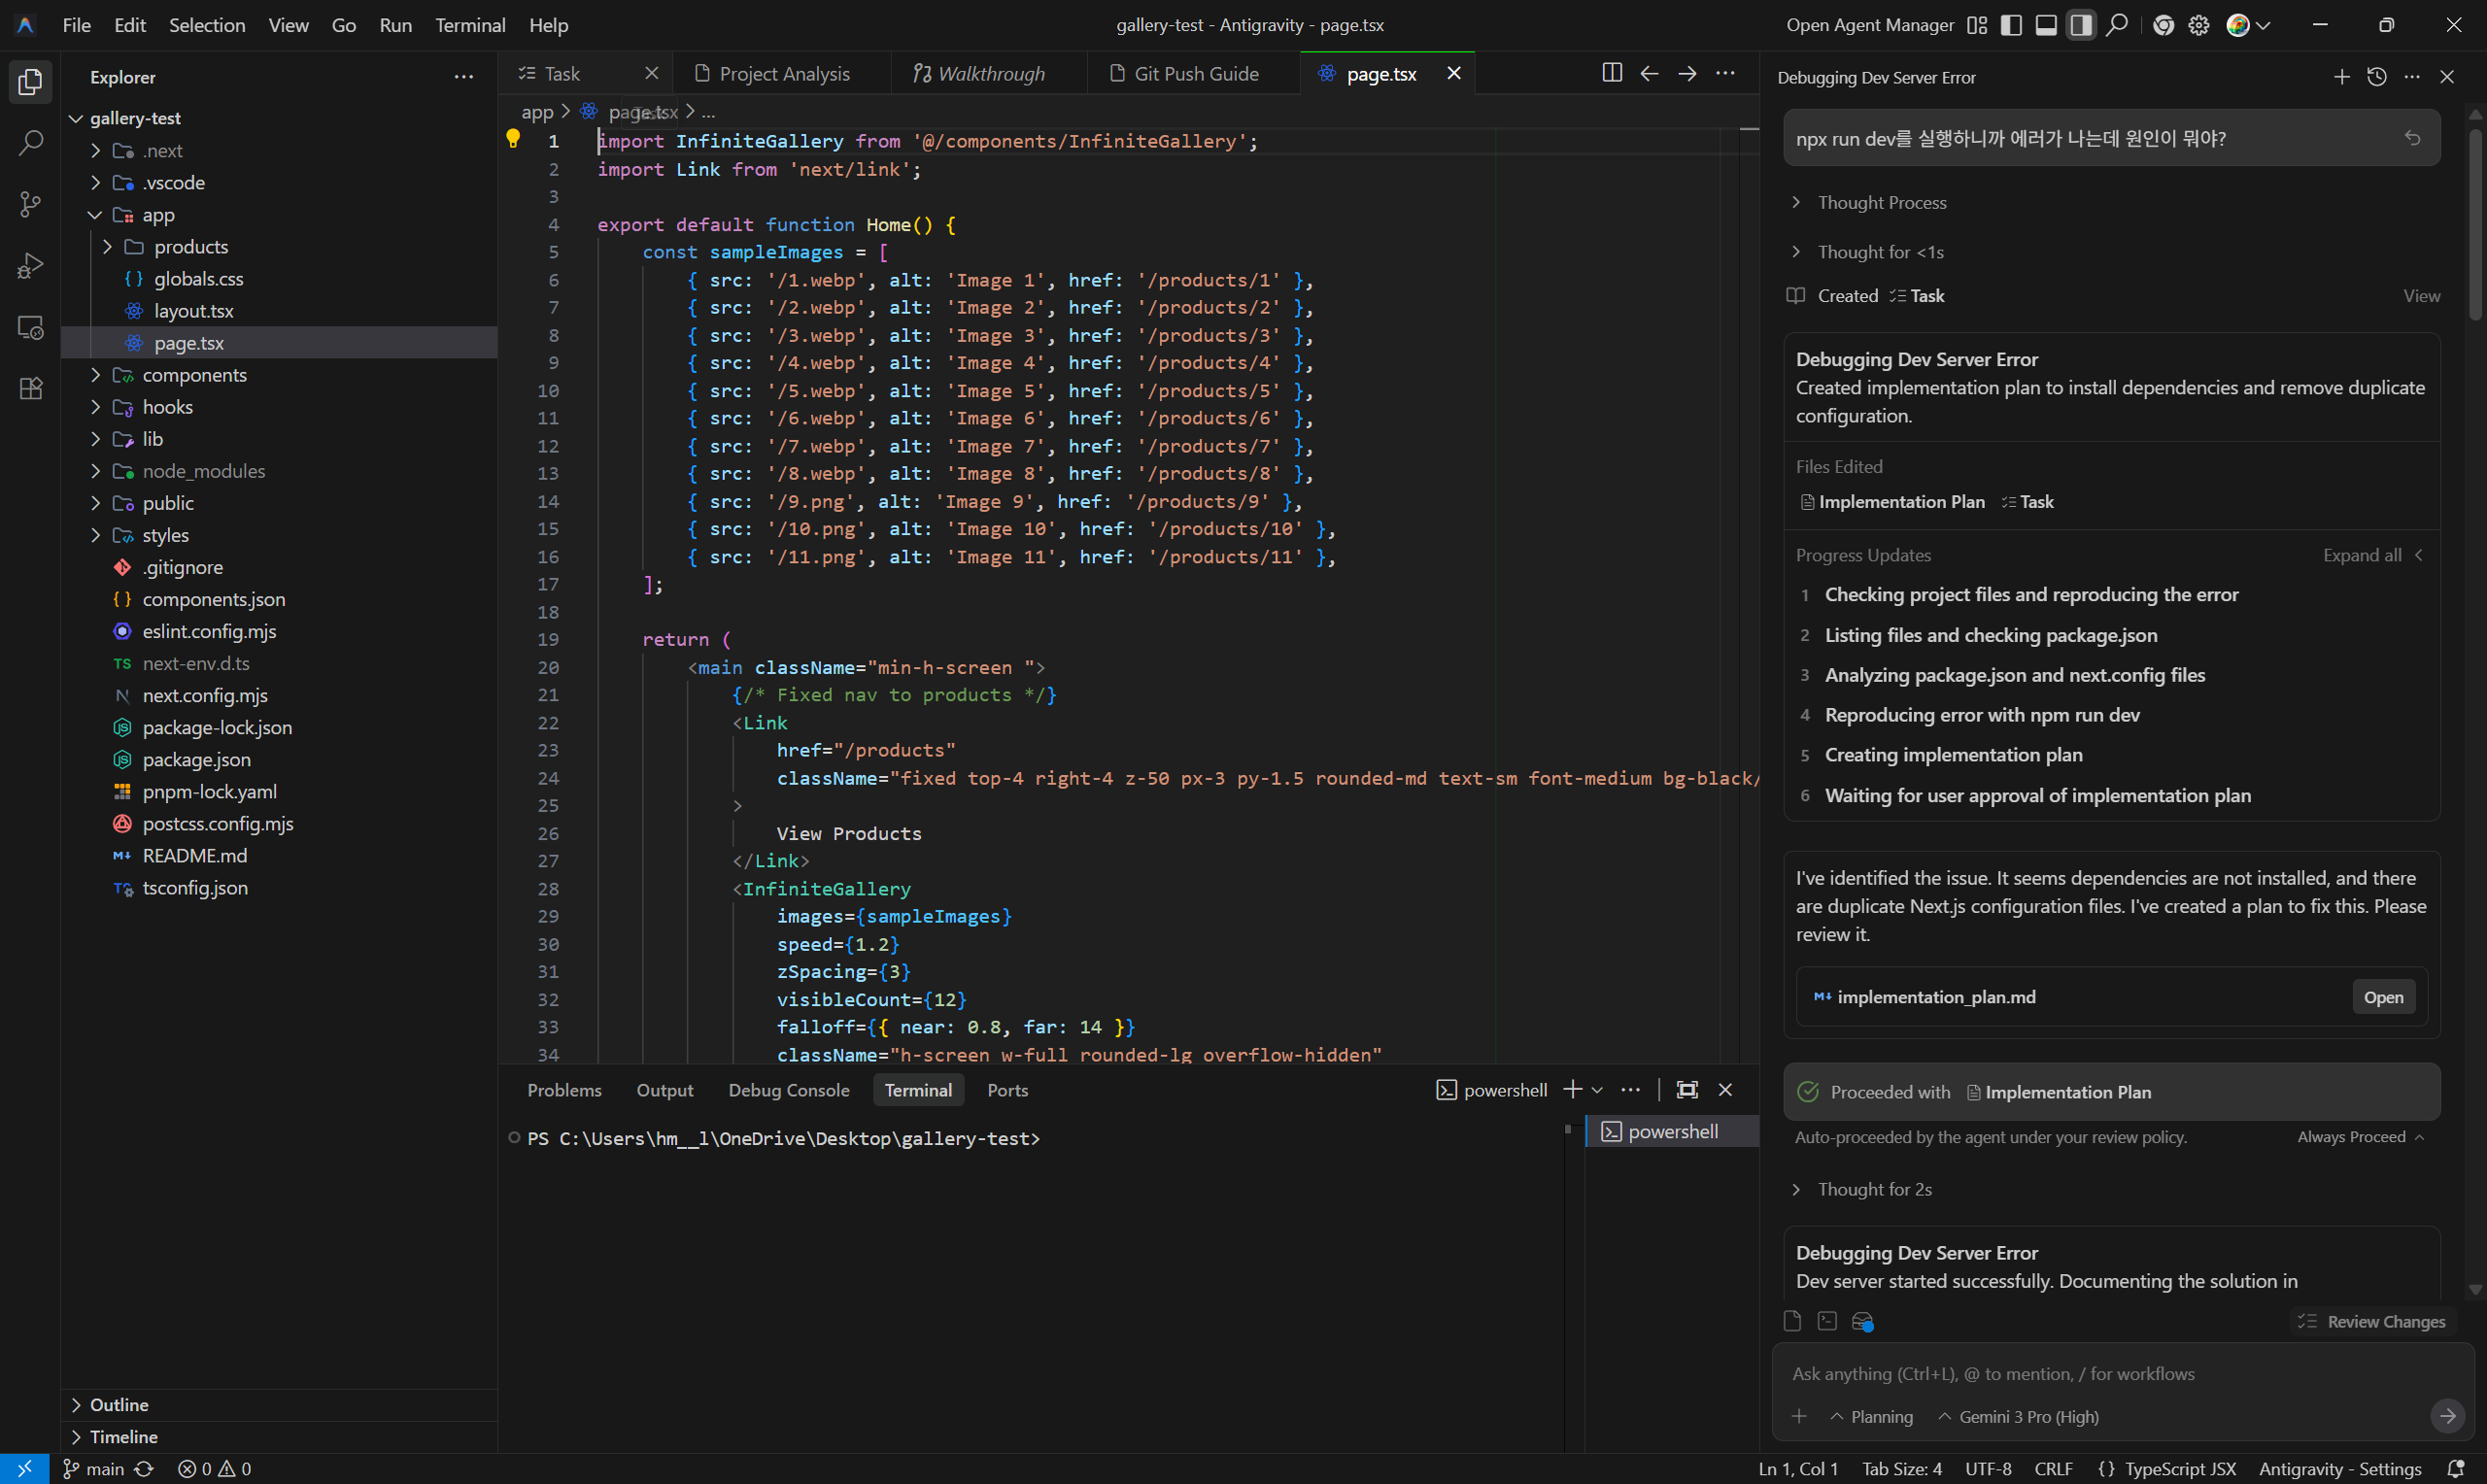The image size is (2487, 1484).
Task: Start a new agent conversation
Action: (2341, 77)
